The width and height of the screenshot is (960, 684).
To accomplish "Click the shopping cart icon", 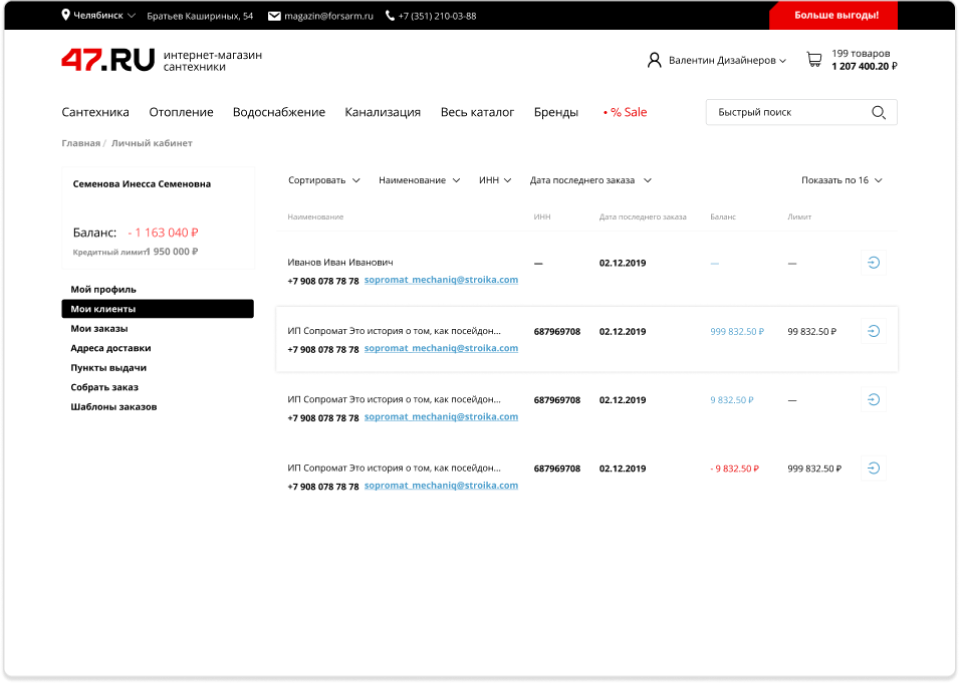I will tap(814, 60).
